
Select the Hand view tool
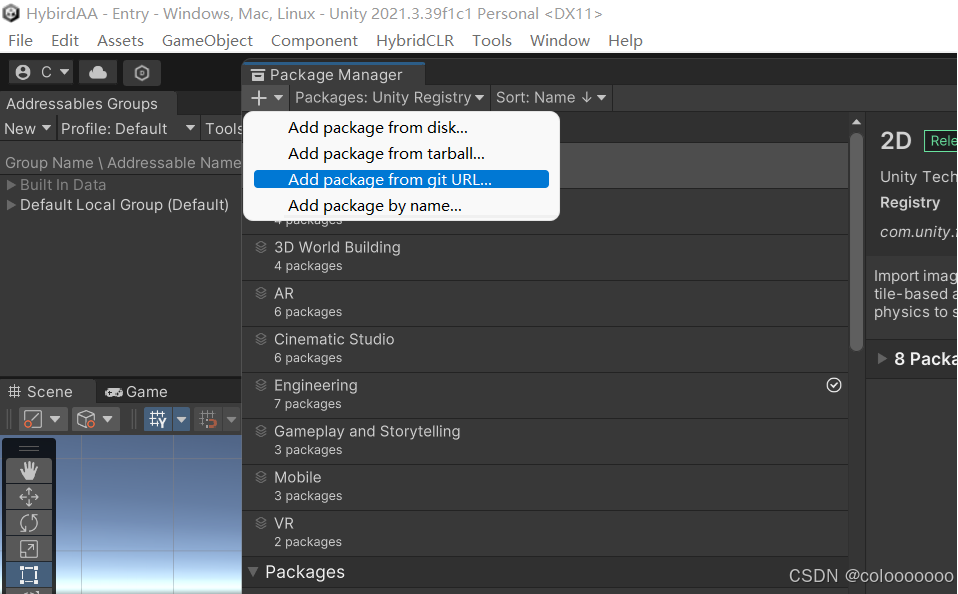pyautogui.click(x=29, y=471)
